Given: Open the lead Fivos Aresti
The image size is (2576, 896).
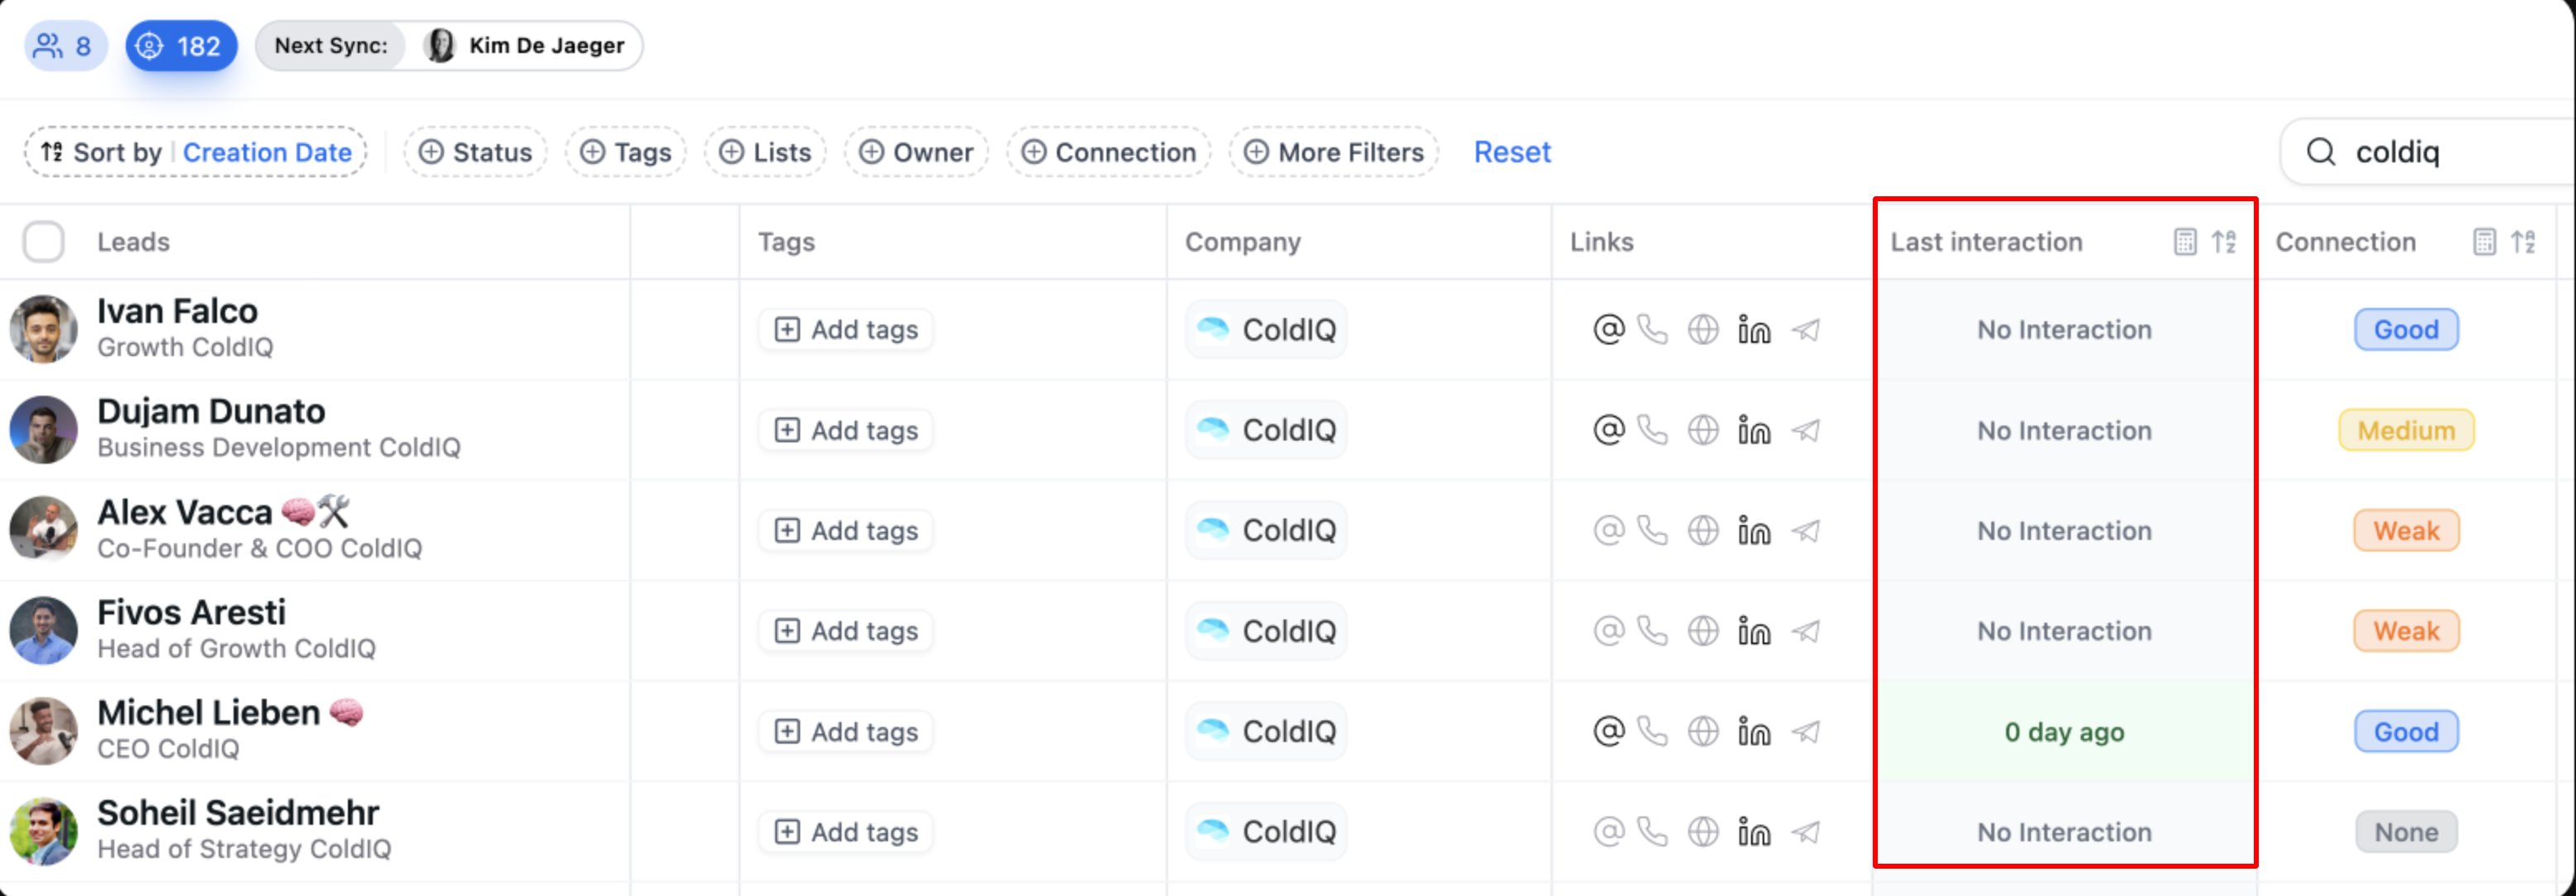Looking at the screenshot, I should click(x=191, y=612).
